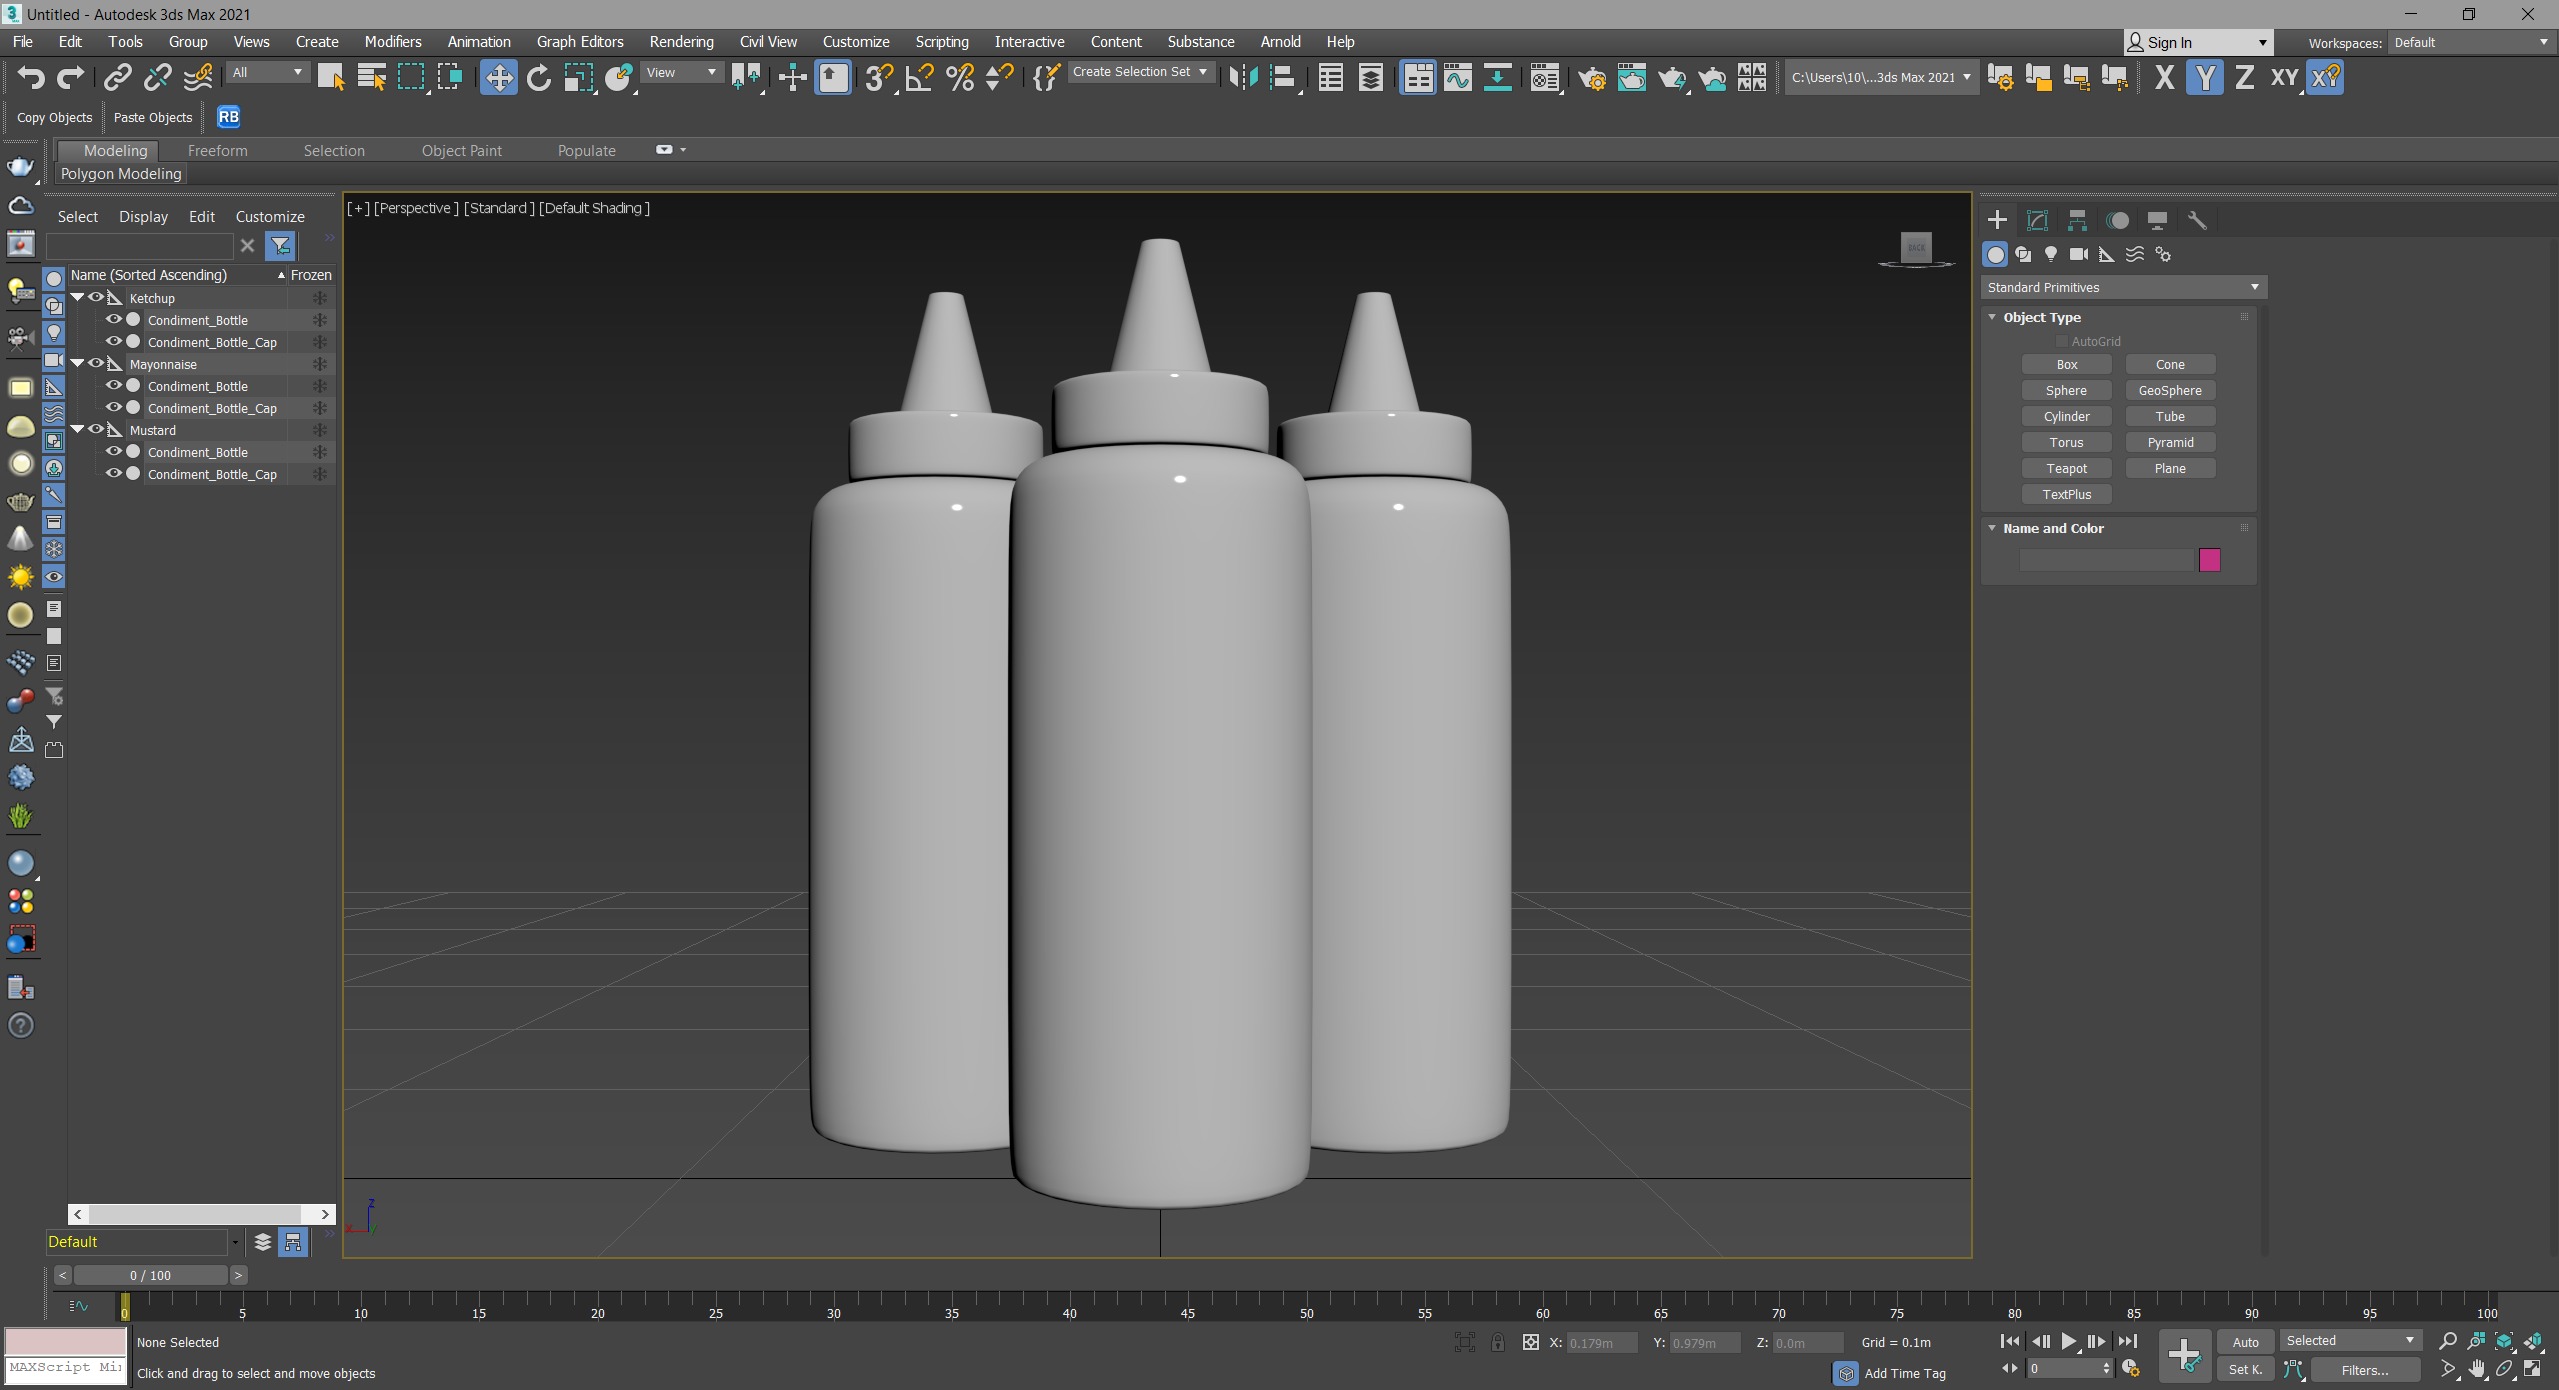Collapse the Object Type rollout
Viewport: 2559px width, 1390px height.
[1992, 317]
